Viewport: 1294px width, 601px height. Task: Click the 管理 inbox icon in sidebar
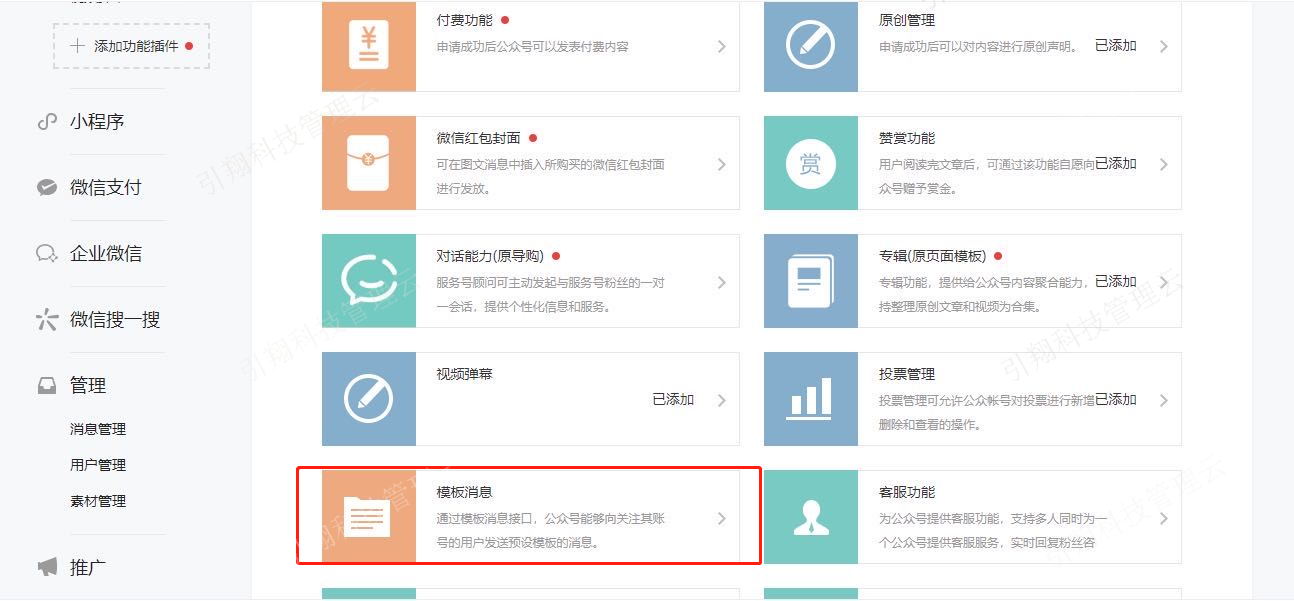[x=46, y=386]
